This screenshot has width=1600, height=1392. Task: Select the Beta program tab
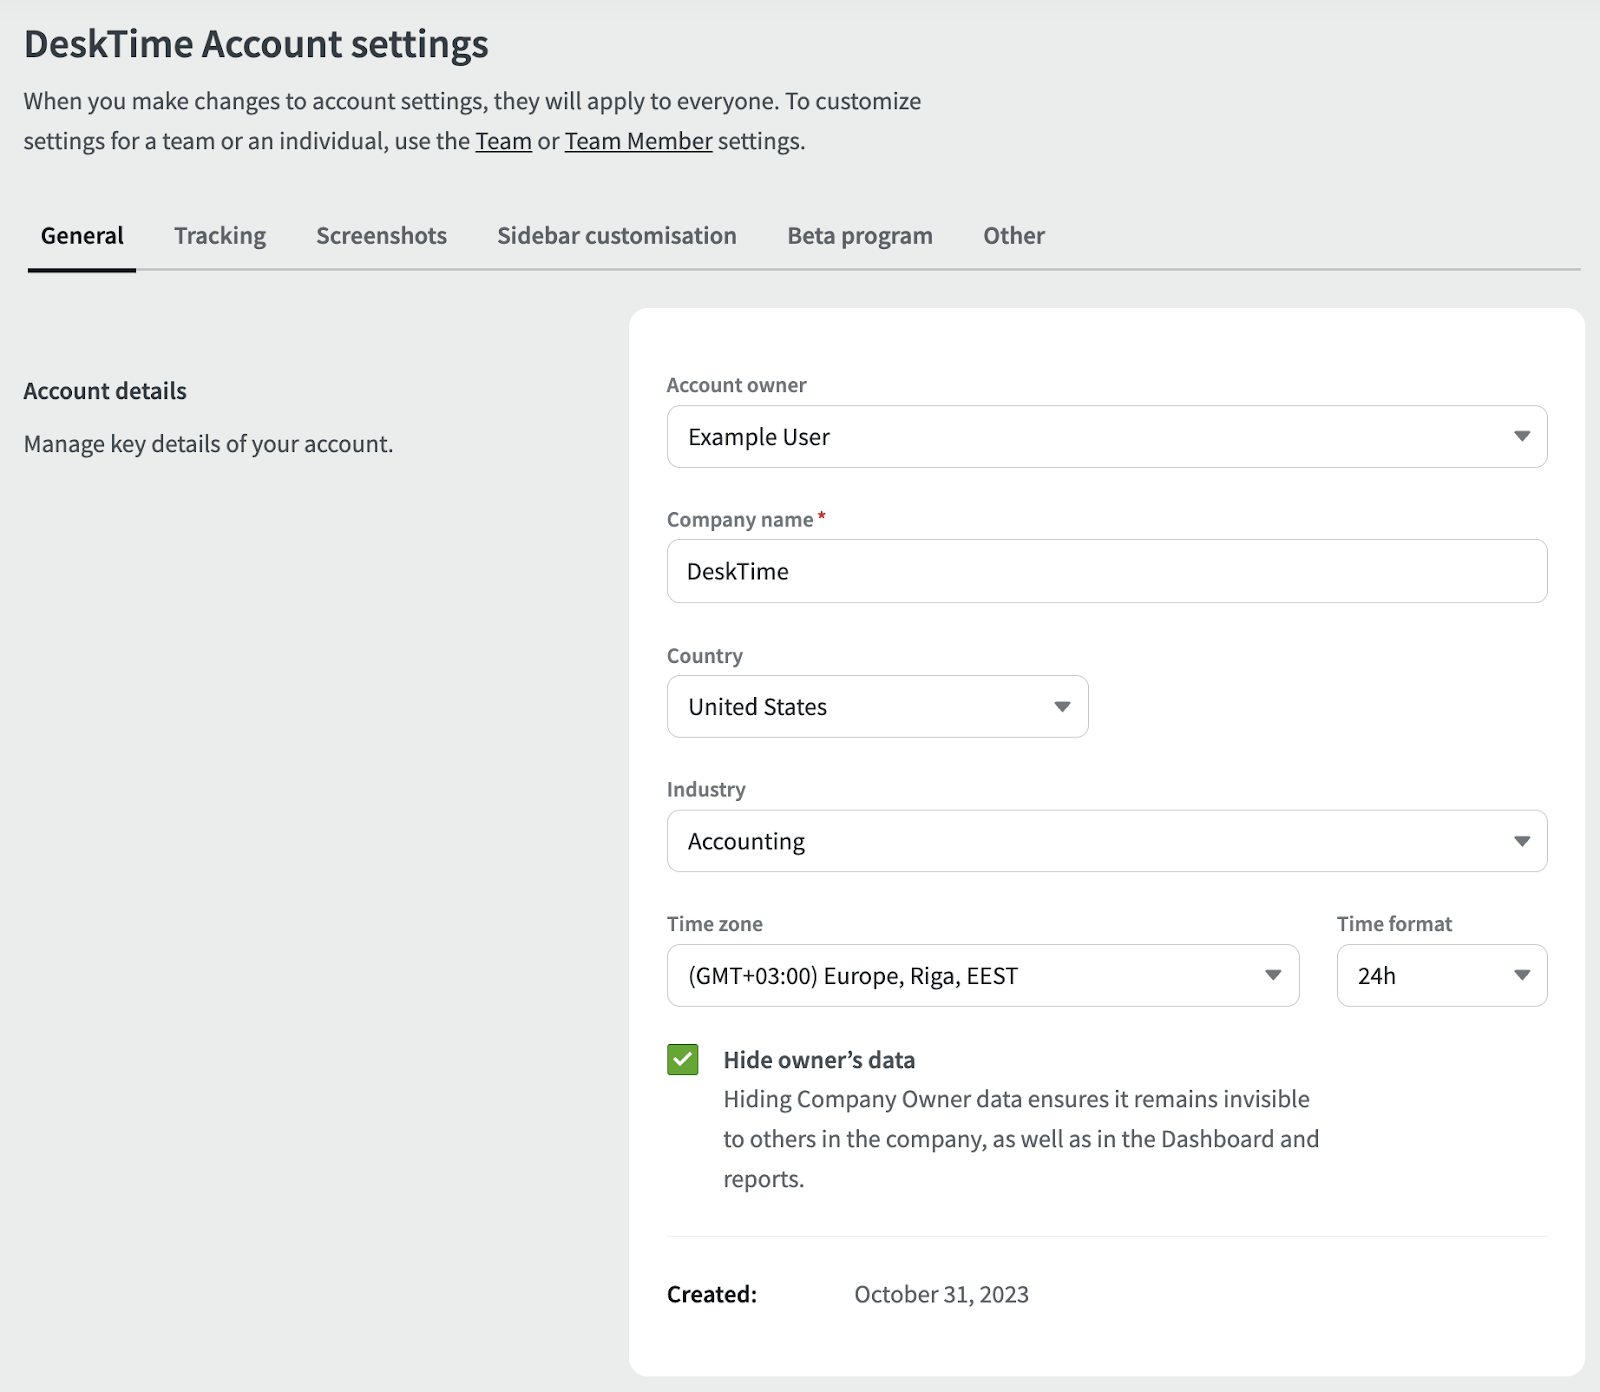[x=859, y=236]
